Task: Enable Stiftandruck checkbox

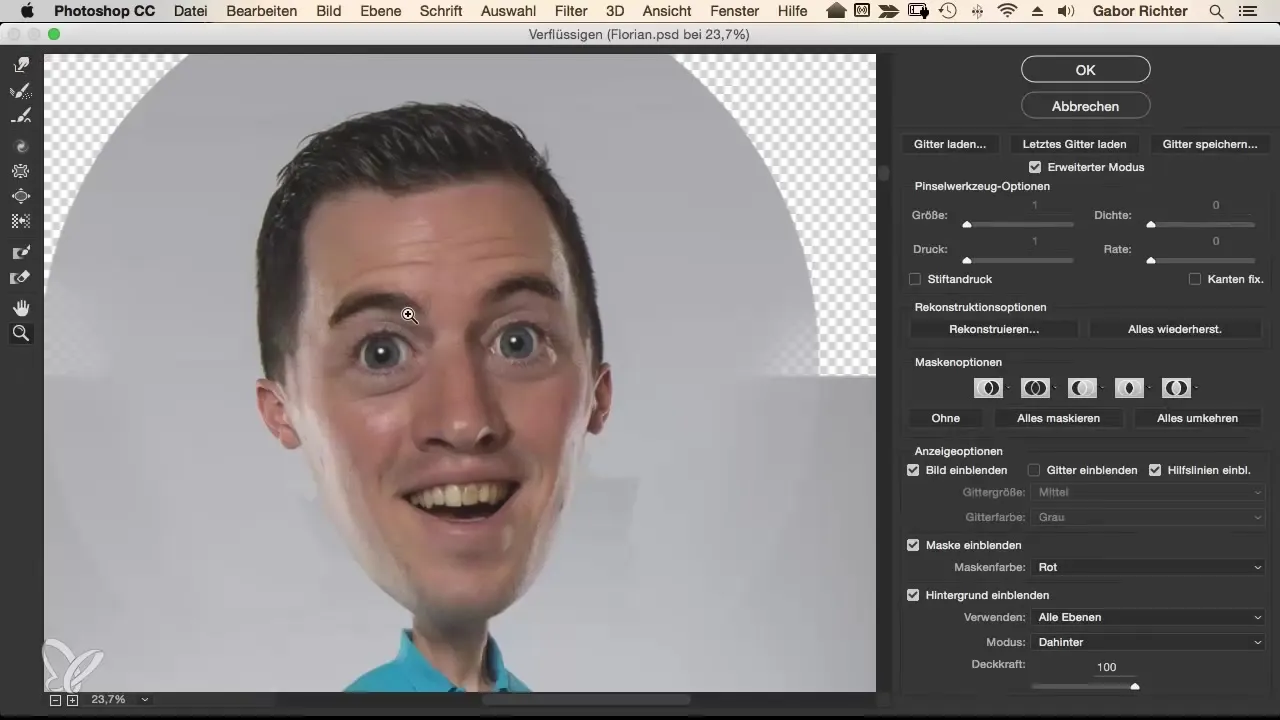Action: (914, 279)
